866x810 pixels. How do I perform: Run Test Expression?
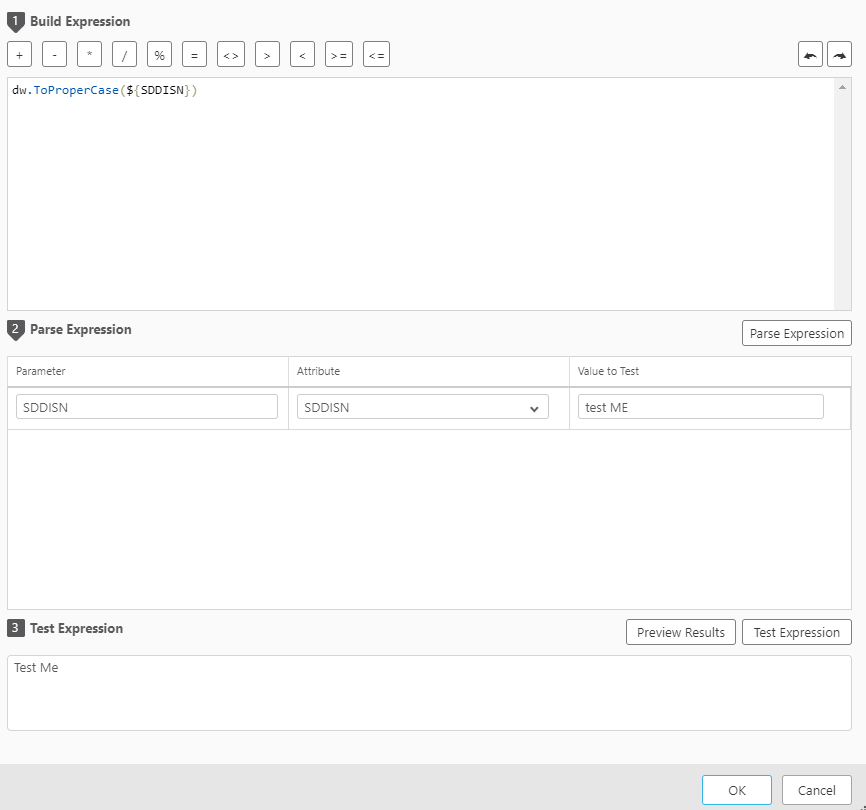796,632
